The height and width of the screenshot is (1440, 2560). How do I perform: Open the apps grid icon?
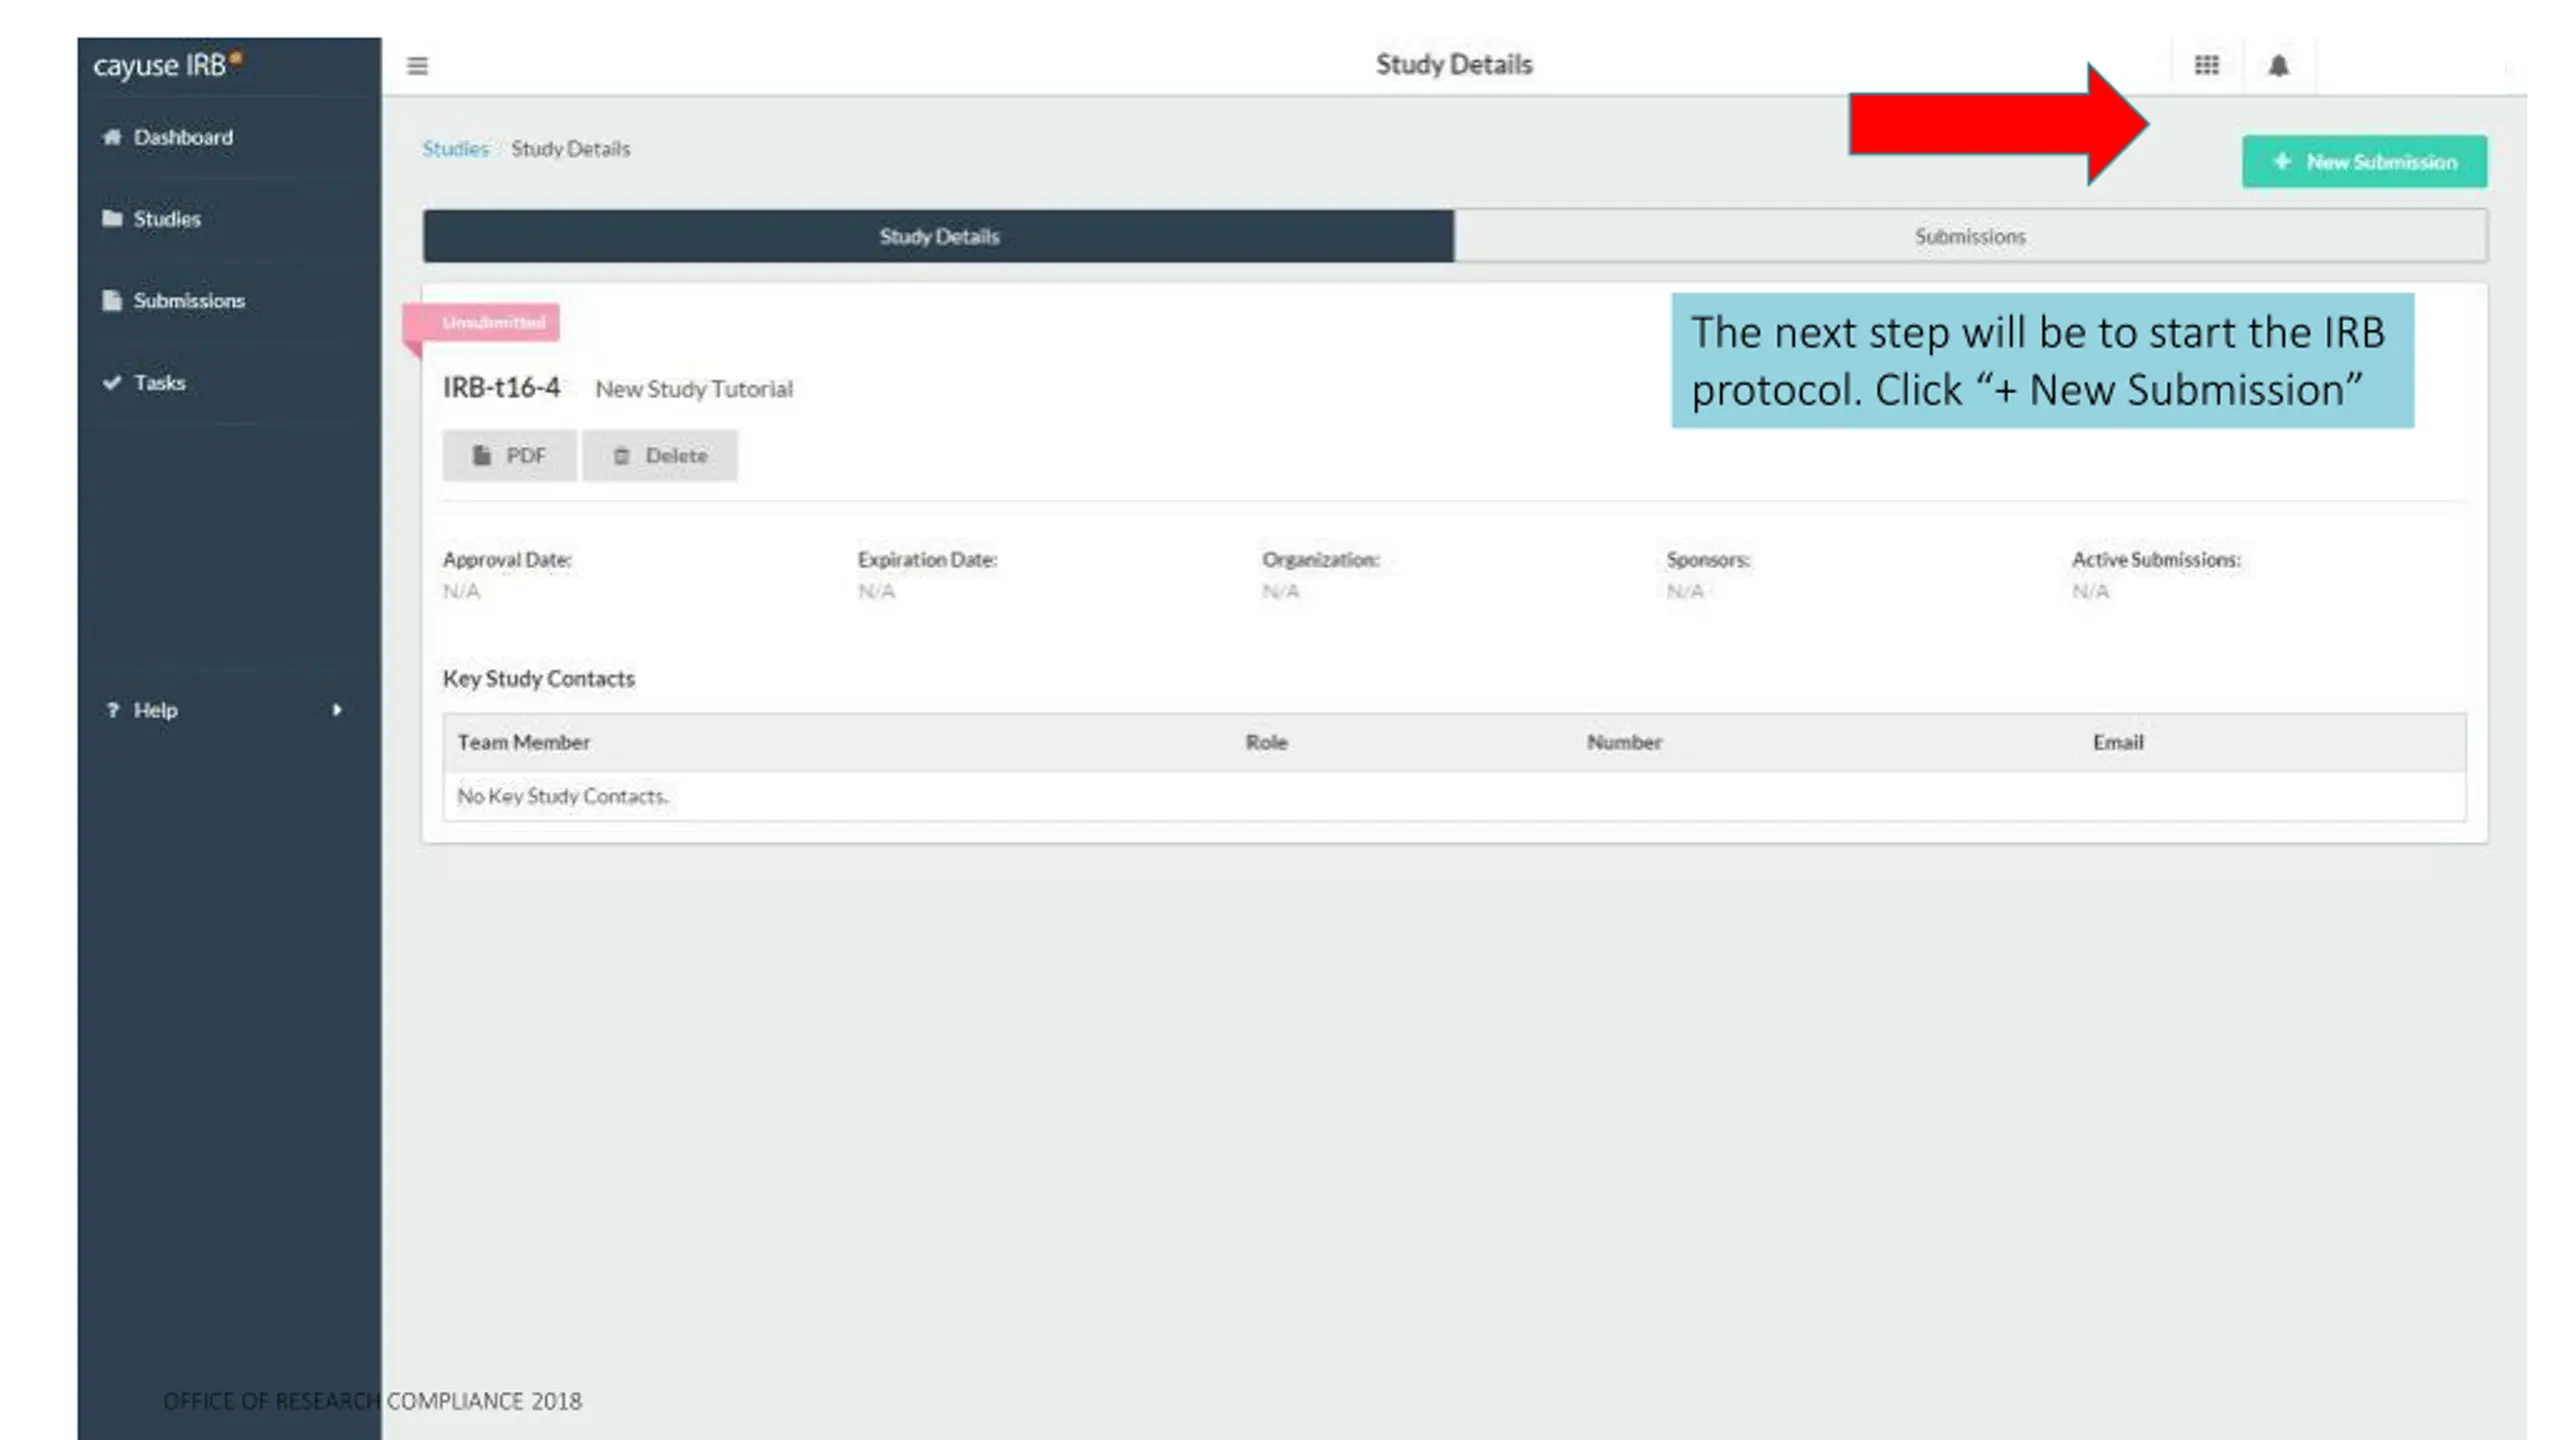tap(2206, 65)
